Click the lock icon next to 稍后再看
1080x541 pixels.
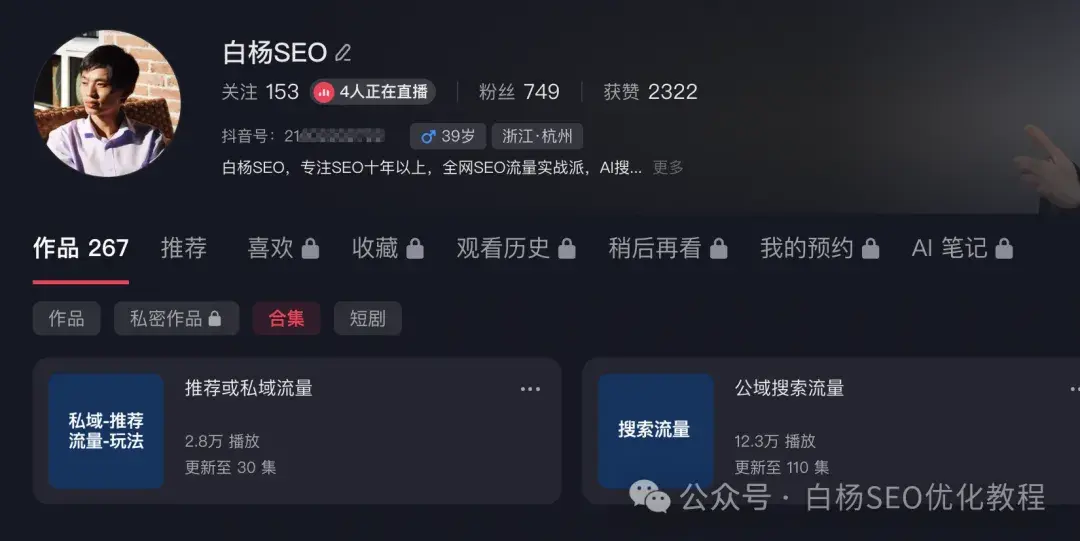click(718, 249)
